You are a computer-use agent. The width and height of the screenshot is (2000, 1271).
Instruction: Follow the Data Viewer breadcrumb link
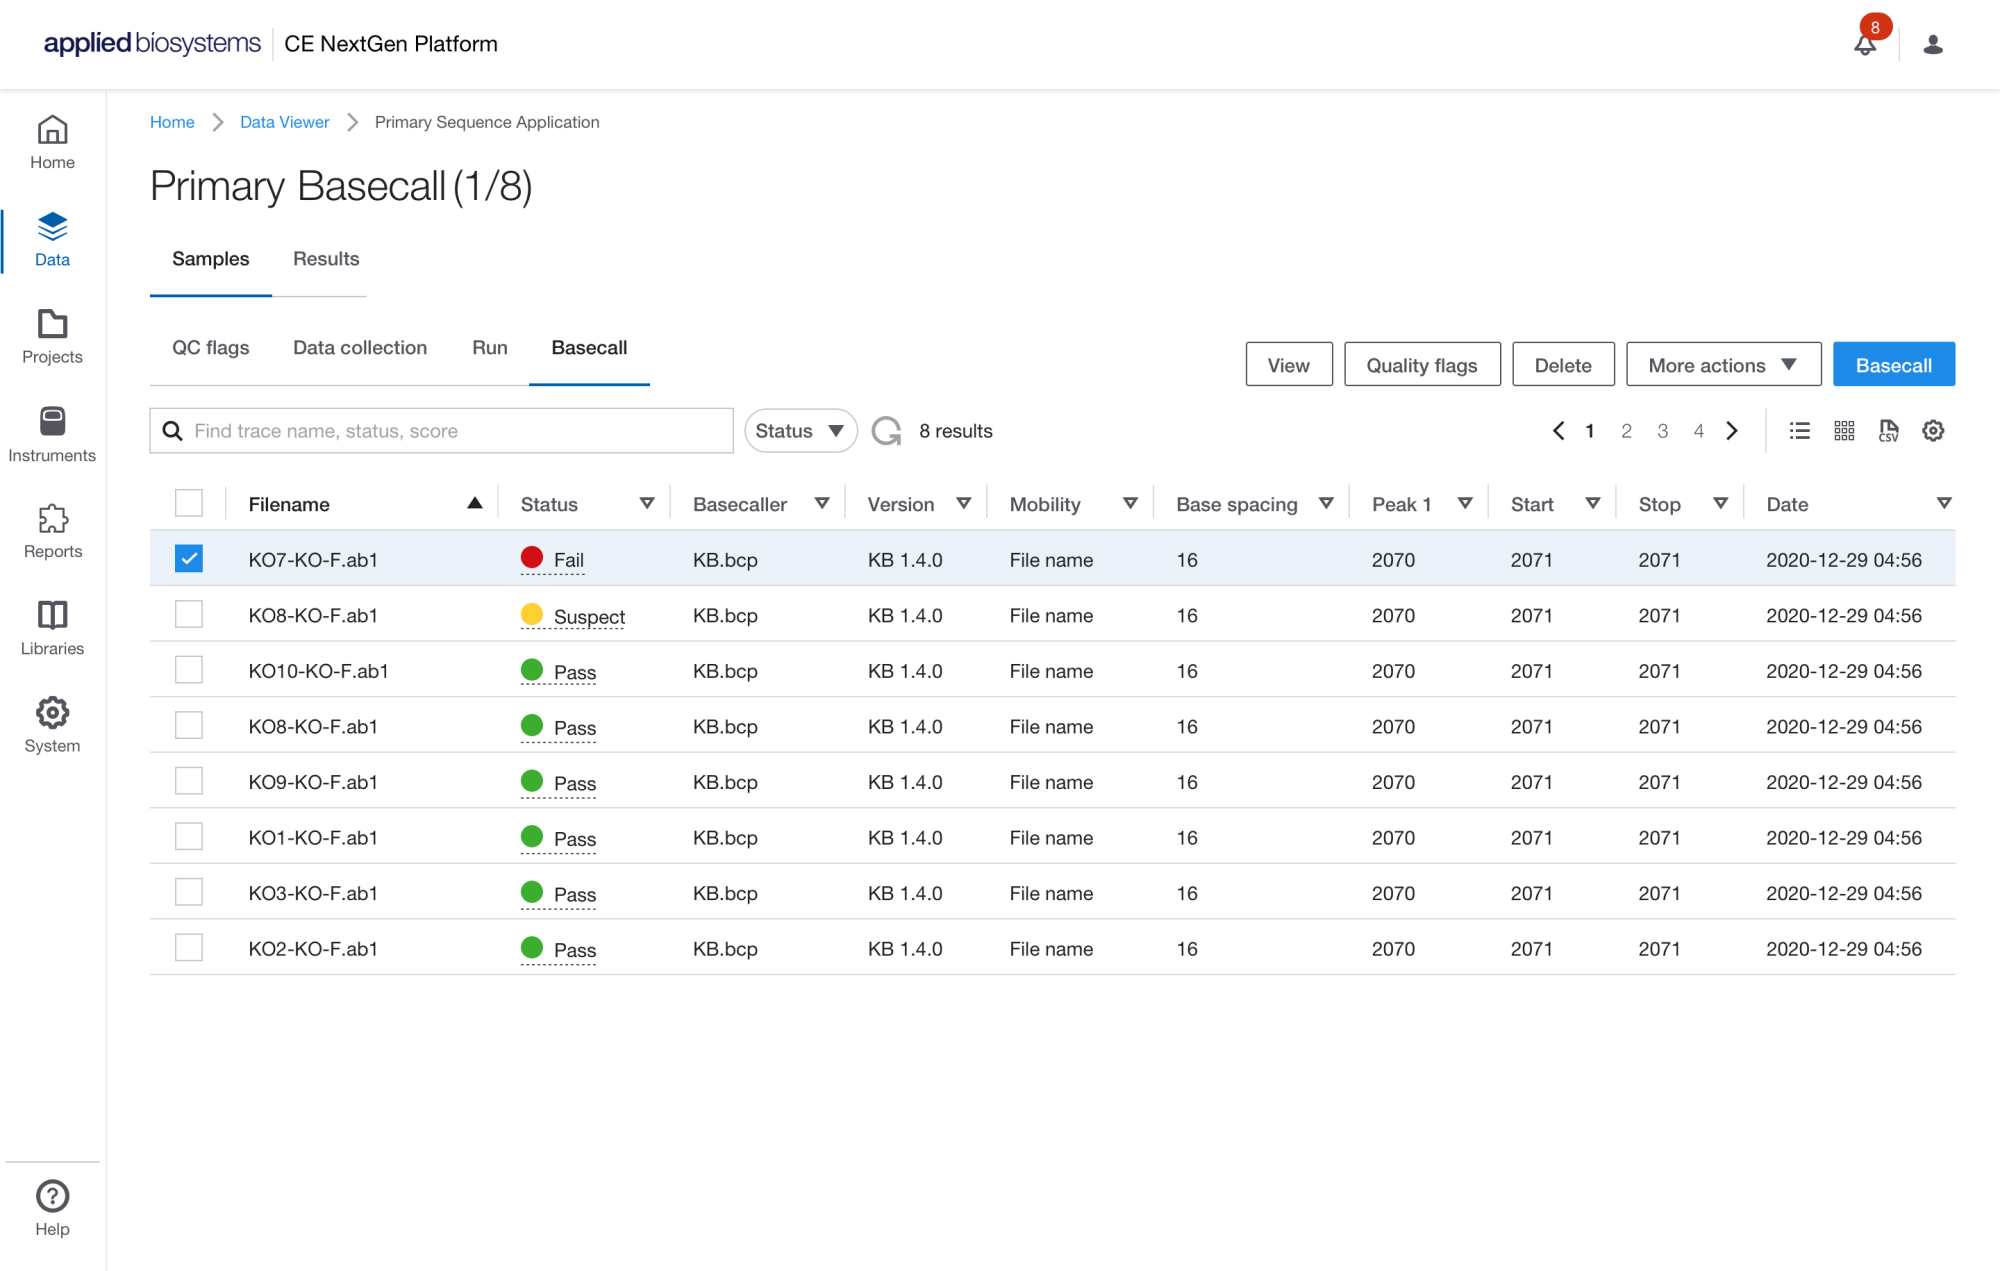coord(284,122)
